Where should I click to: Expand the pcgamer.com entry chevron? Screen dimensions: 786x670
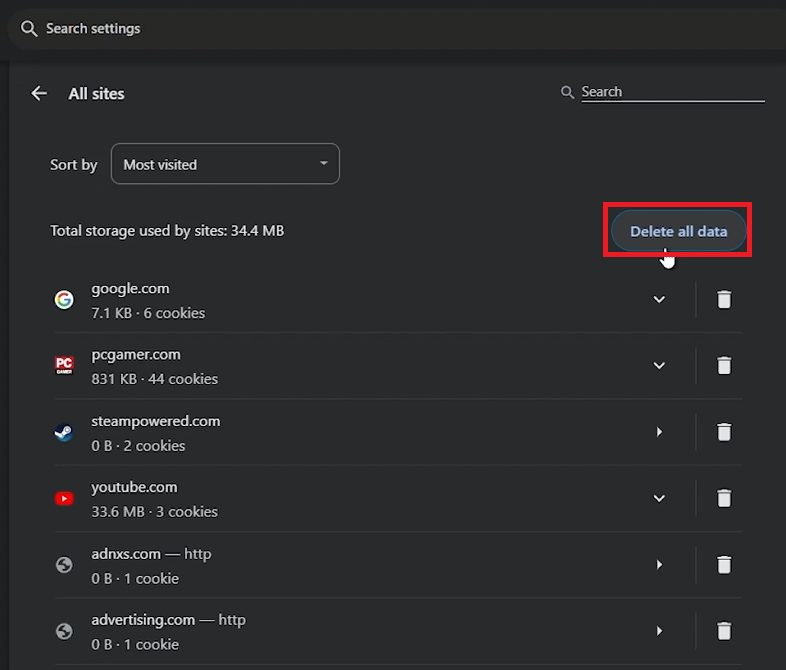click(659, 365)
